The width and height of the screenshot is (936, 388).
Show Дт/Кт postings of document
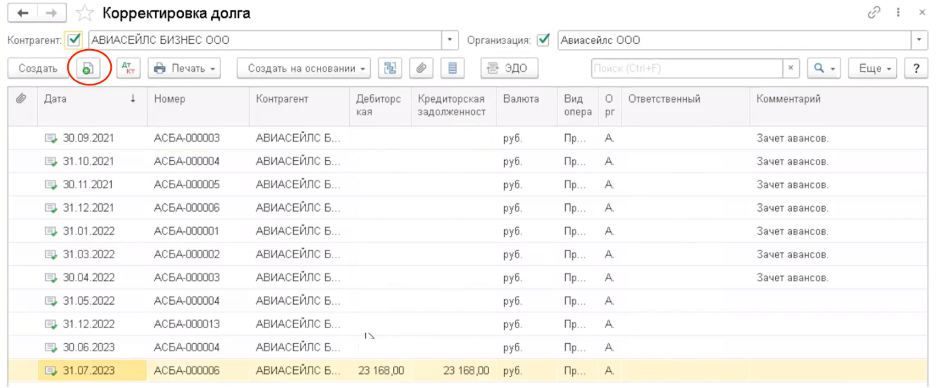(128, 69)
